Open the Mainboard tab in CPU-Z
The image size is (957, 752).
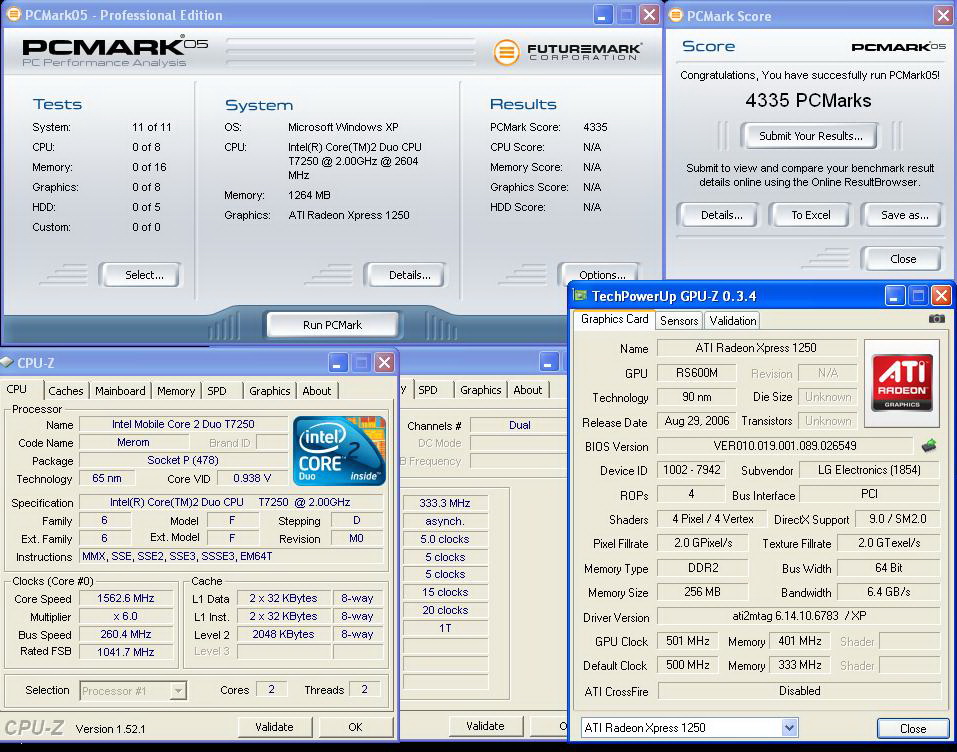120,391
